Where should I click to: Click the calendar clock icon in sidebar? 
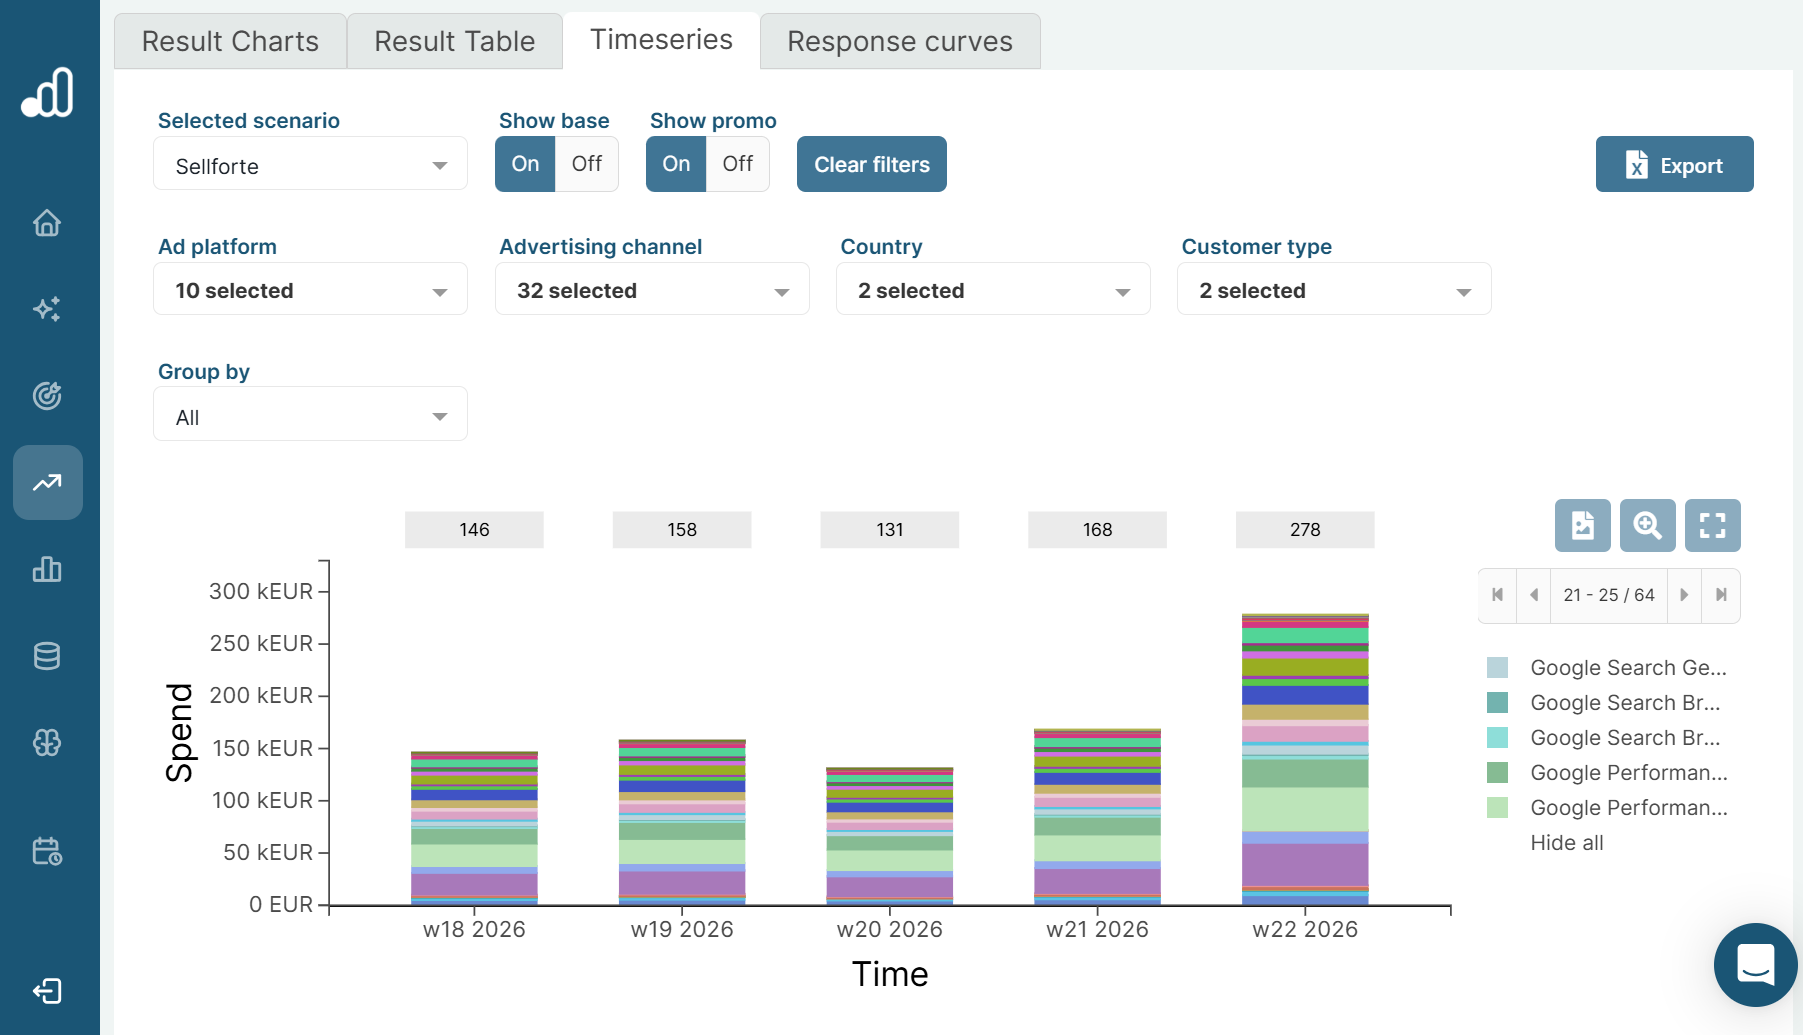click(x=47, y=851)
